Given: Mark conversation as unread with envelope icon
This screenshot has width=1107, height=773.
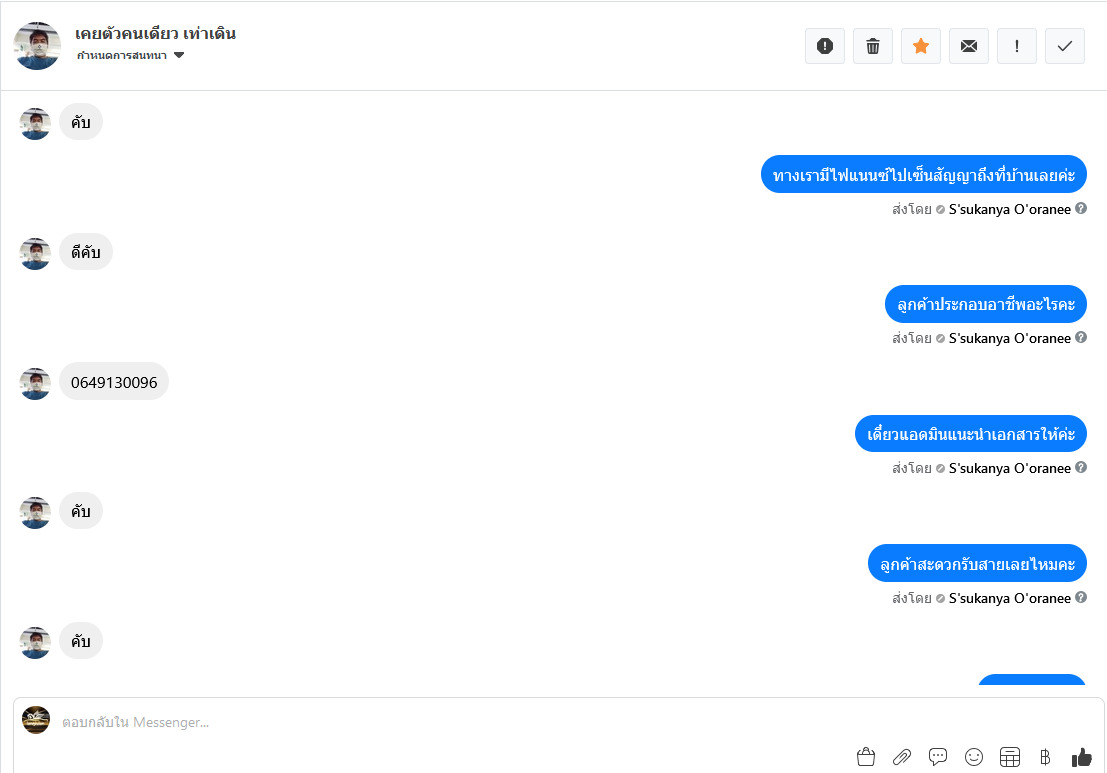Looking at the screenshot, I should pyautogui.click(x=969, y=47).
